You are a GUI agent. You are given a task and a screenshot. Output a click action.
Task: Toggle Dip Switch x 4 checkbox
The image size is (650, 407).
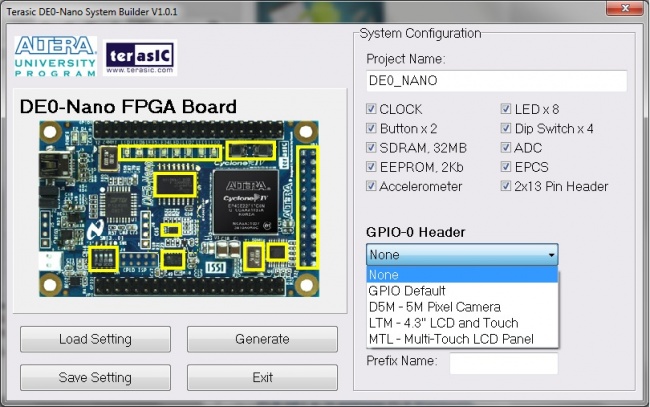tap(506, 128)
